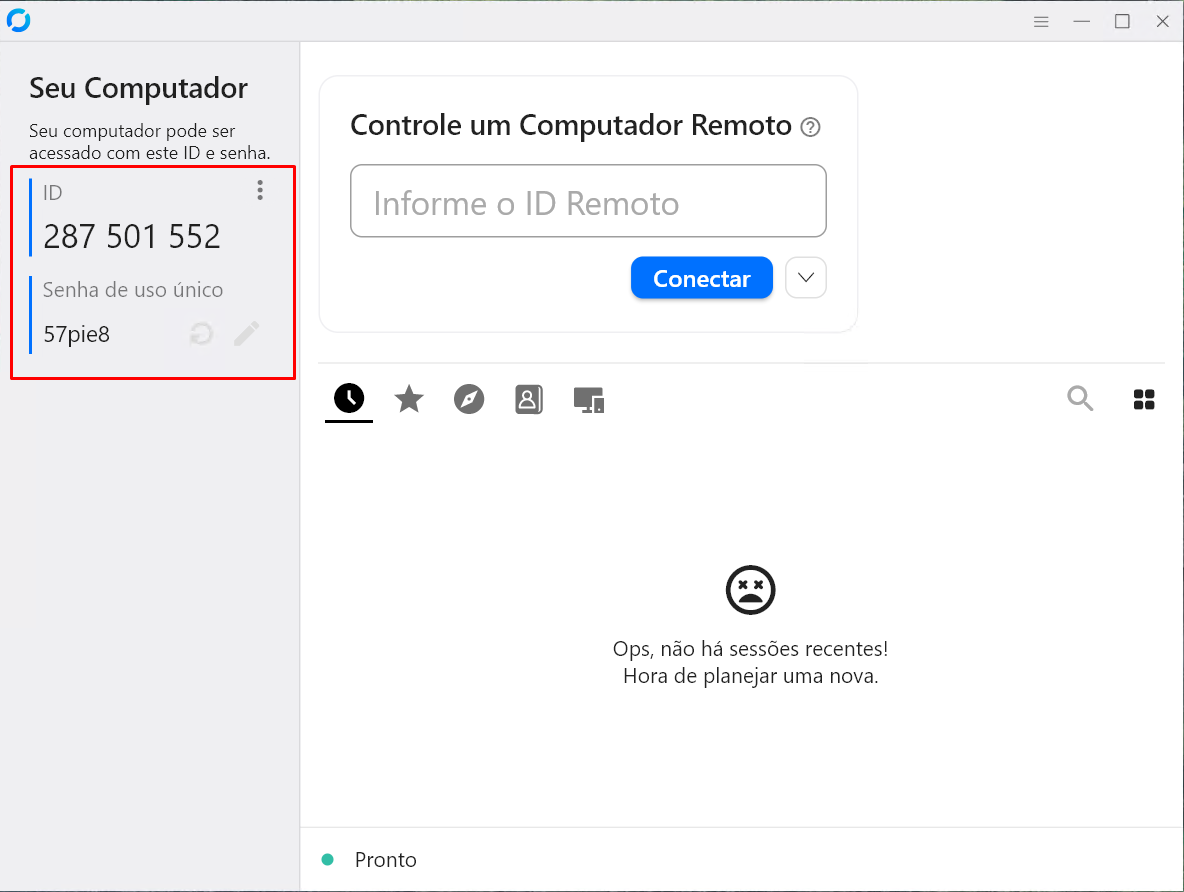Open the ID options three-dot menu
This screenshot has height=892, width=1184.
[x=260, y=190]
